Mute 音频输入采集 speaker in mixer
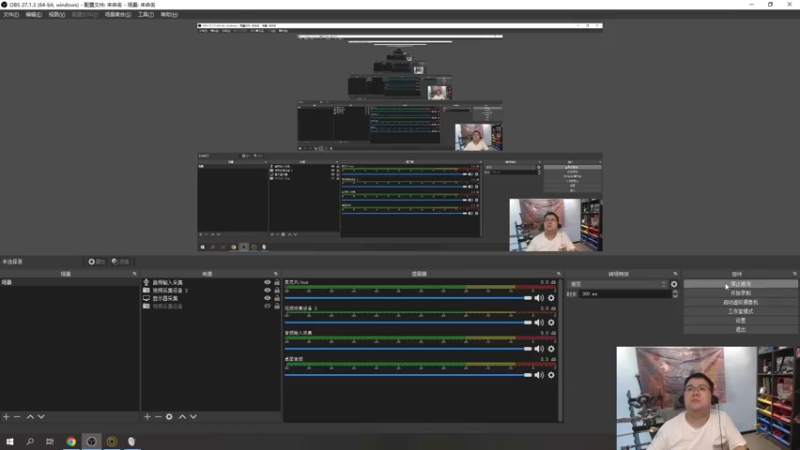This screenshot has width=800, height=450. point(539,349)
